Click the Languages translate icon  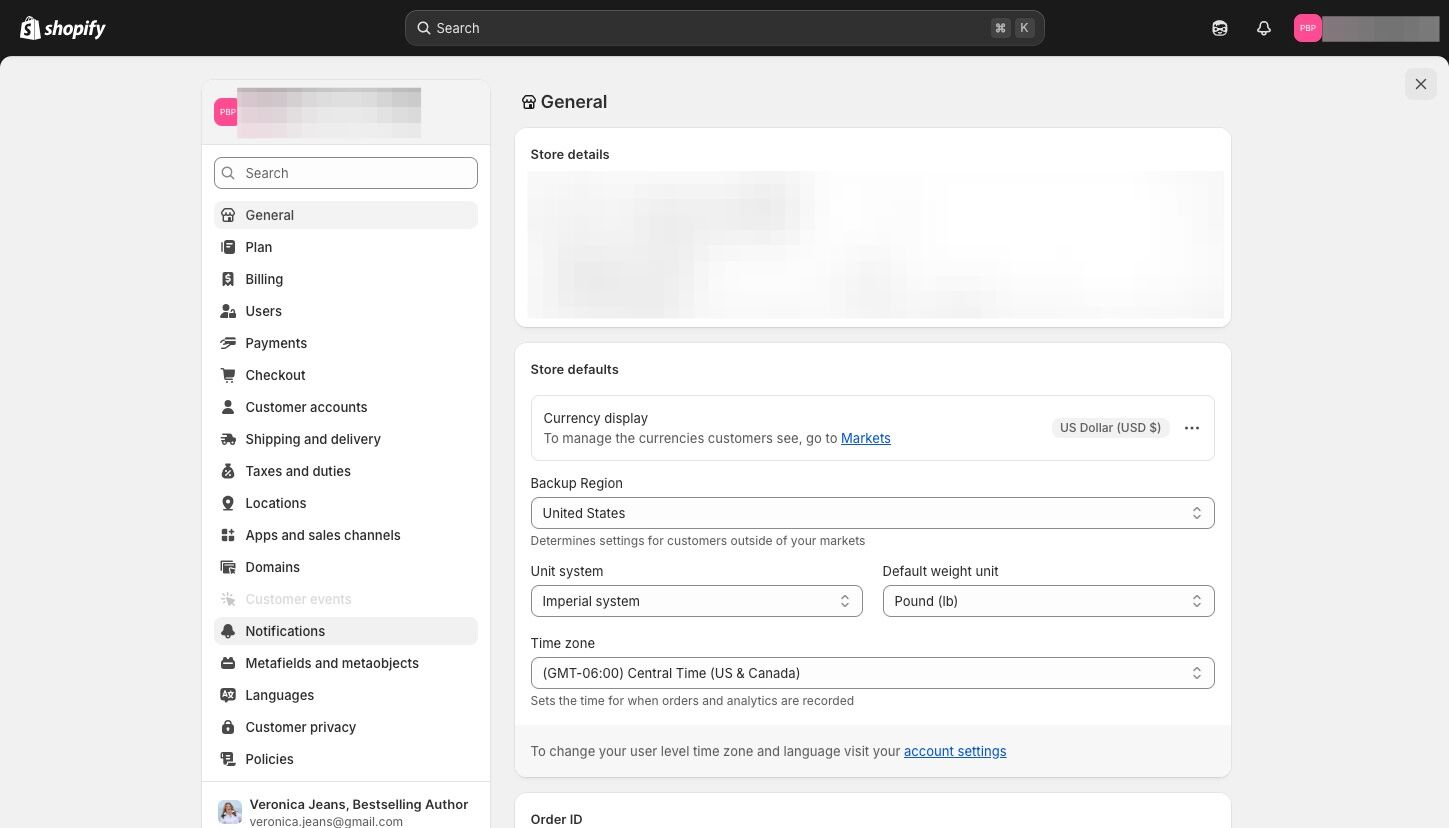[228, 695]
